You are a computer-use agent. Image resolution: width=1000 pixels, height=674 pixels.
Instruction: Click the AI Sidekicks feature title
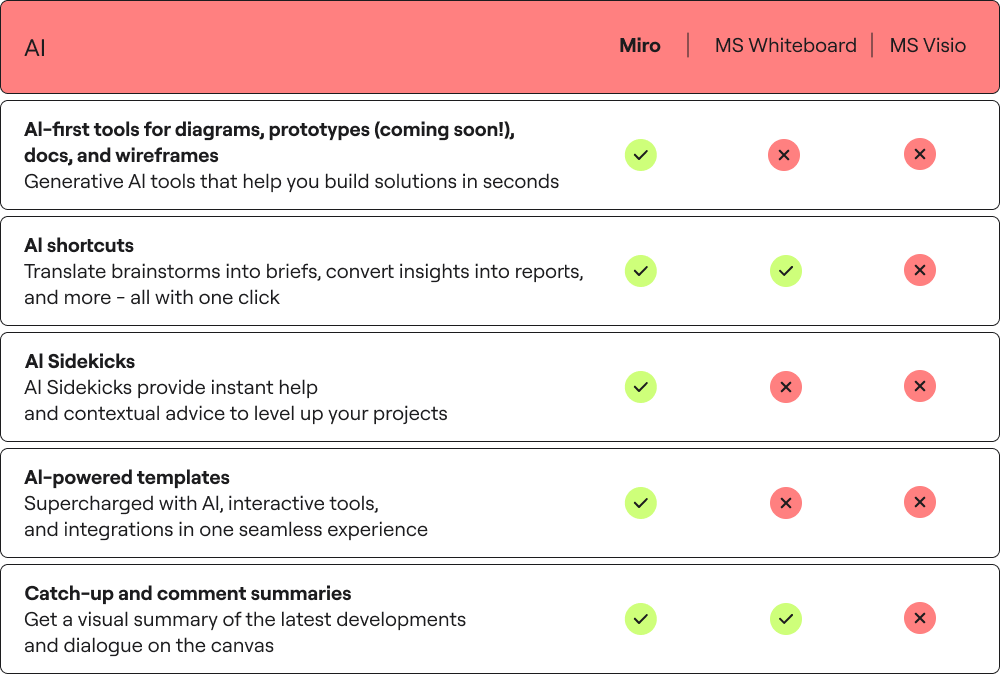point(80,362)
